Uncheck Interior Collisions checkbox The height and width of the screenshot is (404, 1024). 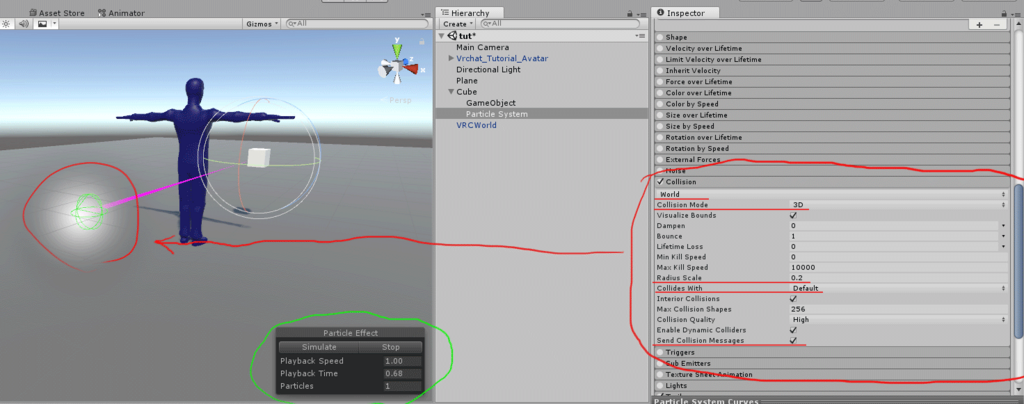point(793,299)
